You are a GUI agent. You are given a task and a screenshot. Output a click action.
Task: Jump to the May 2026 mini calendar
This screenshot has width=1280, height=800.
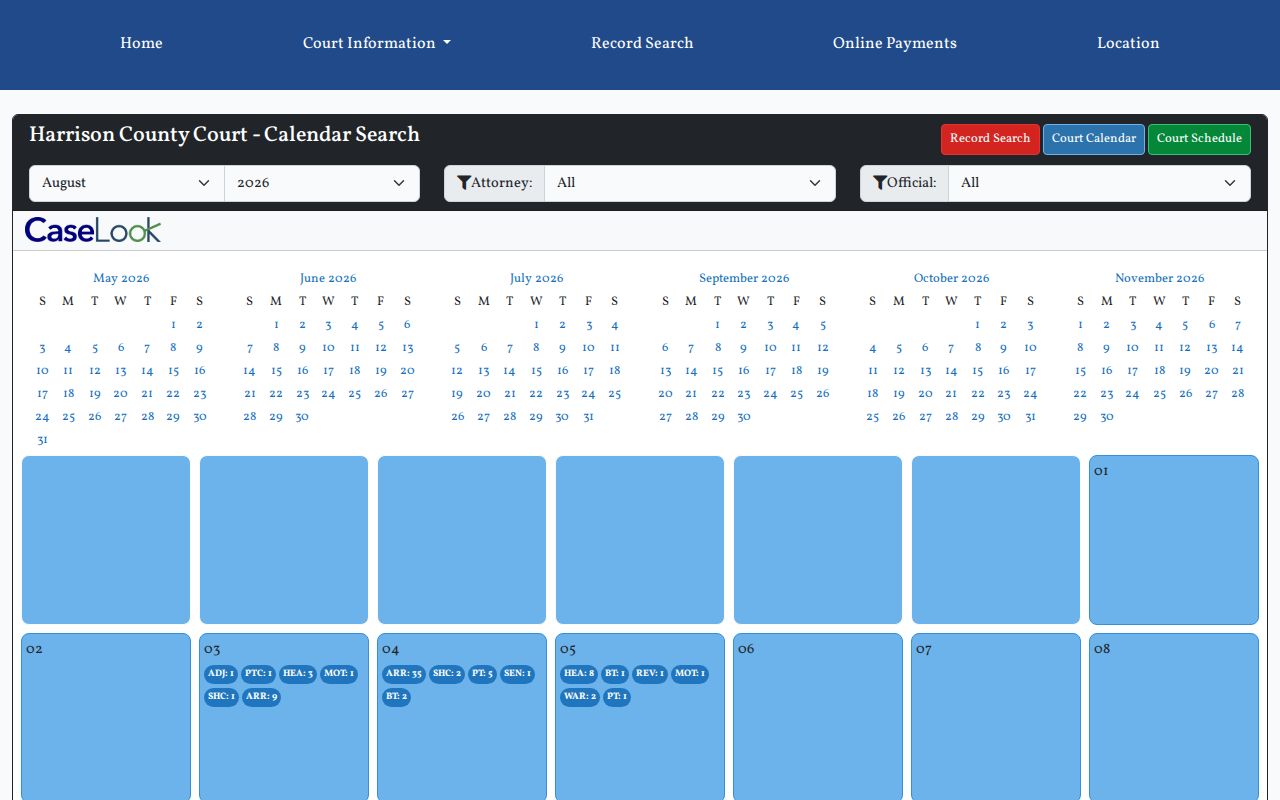tap(121, 279)
